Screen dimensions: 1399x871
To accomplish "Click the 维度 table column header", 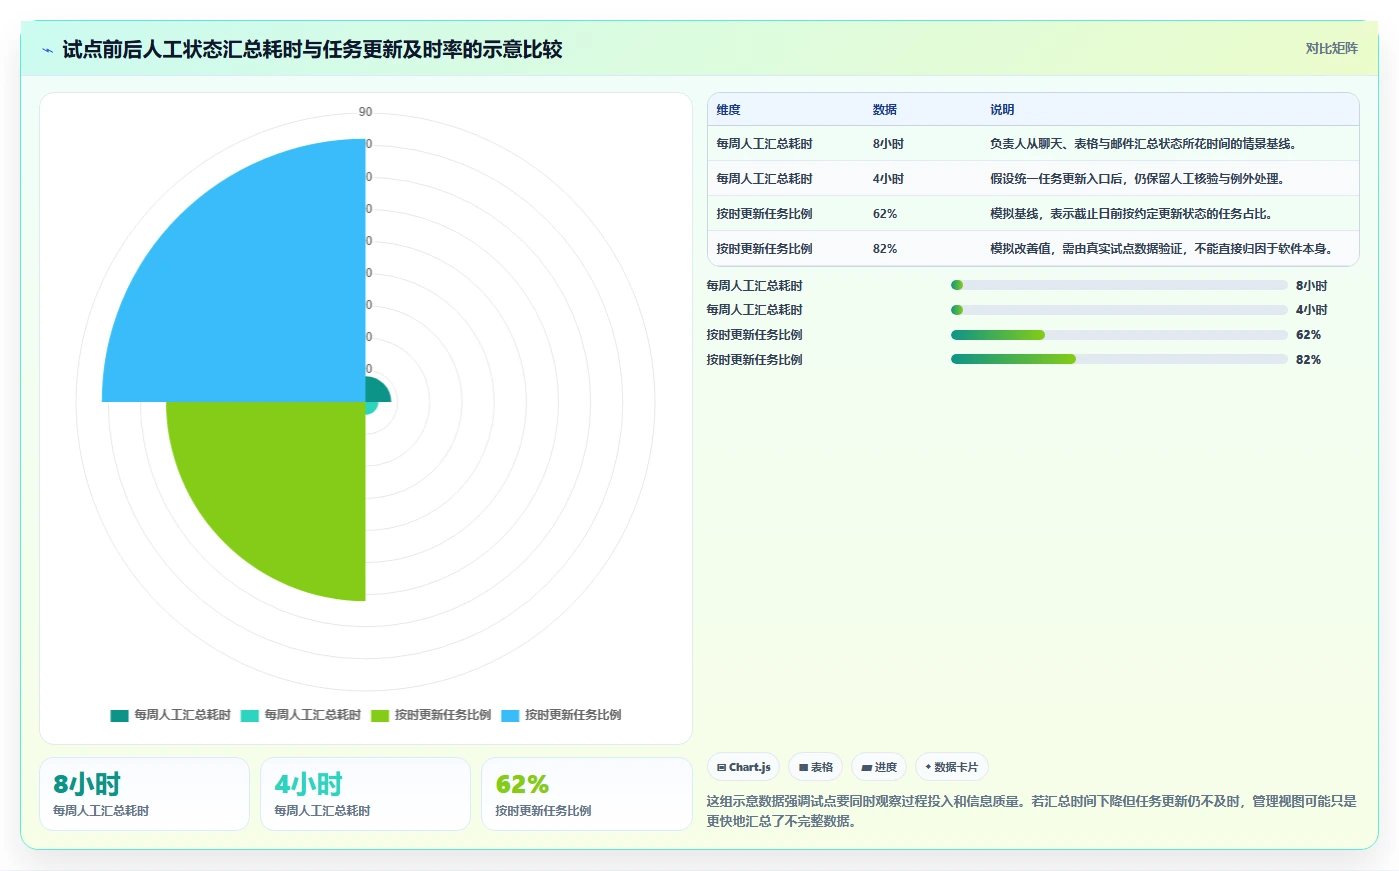I will point(728,110).
